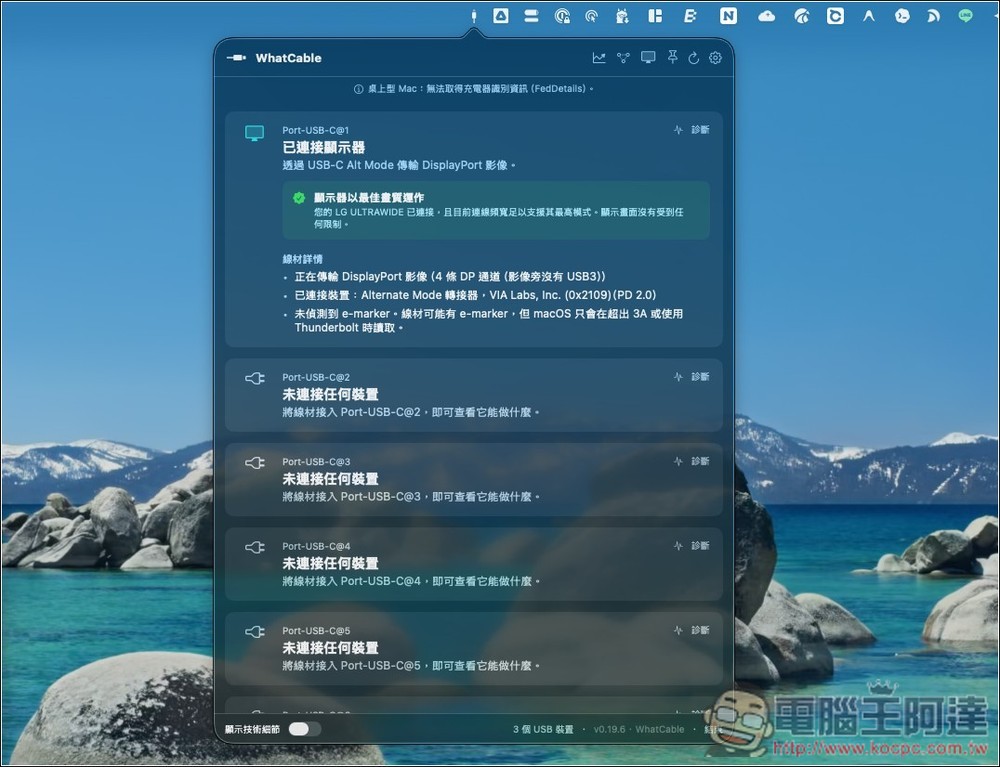Click 未連接任何裝置 under Port-USB-C@3
Viewport: 1000px width, 767px height.
(330, 479)
